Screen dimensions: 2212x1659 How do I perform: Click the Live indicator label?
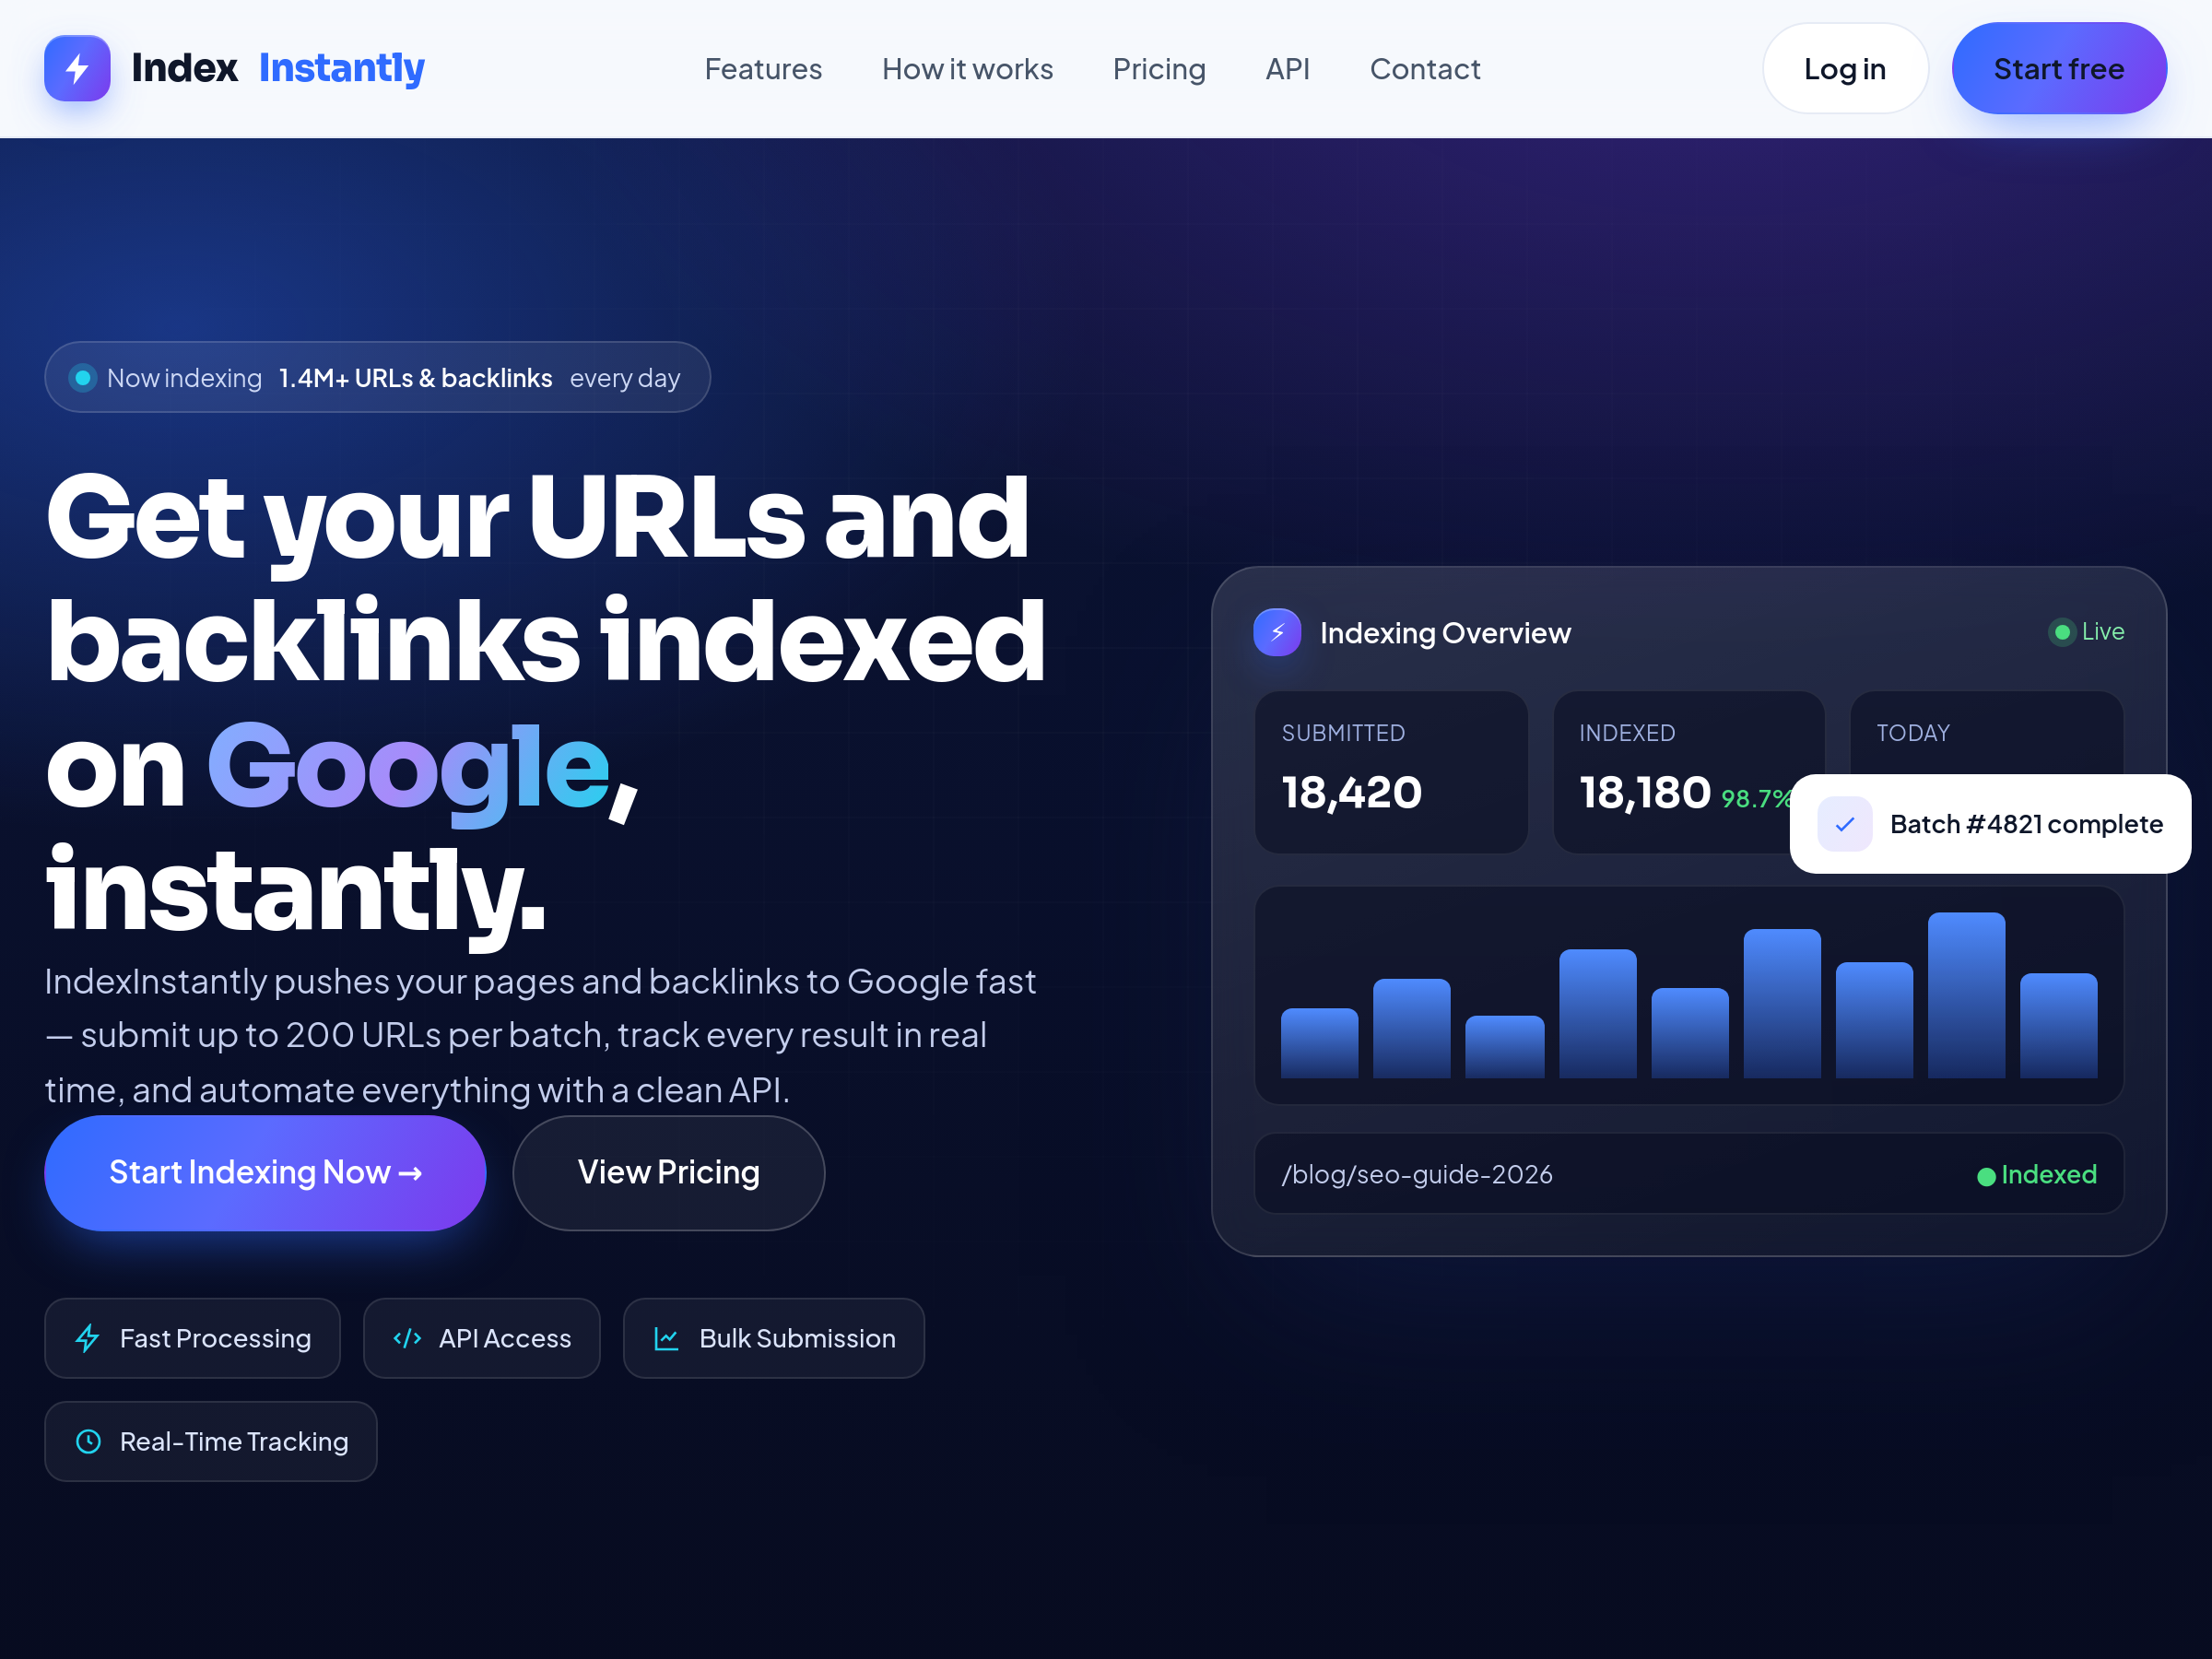pyautogui.click(x=2102, y=632)
